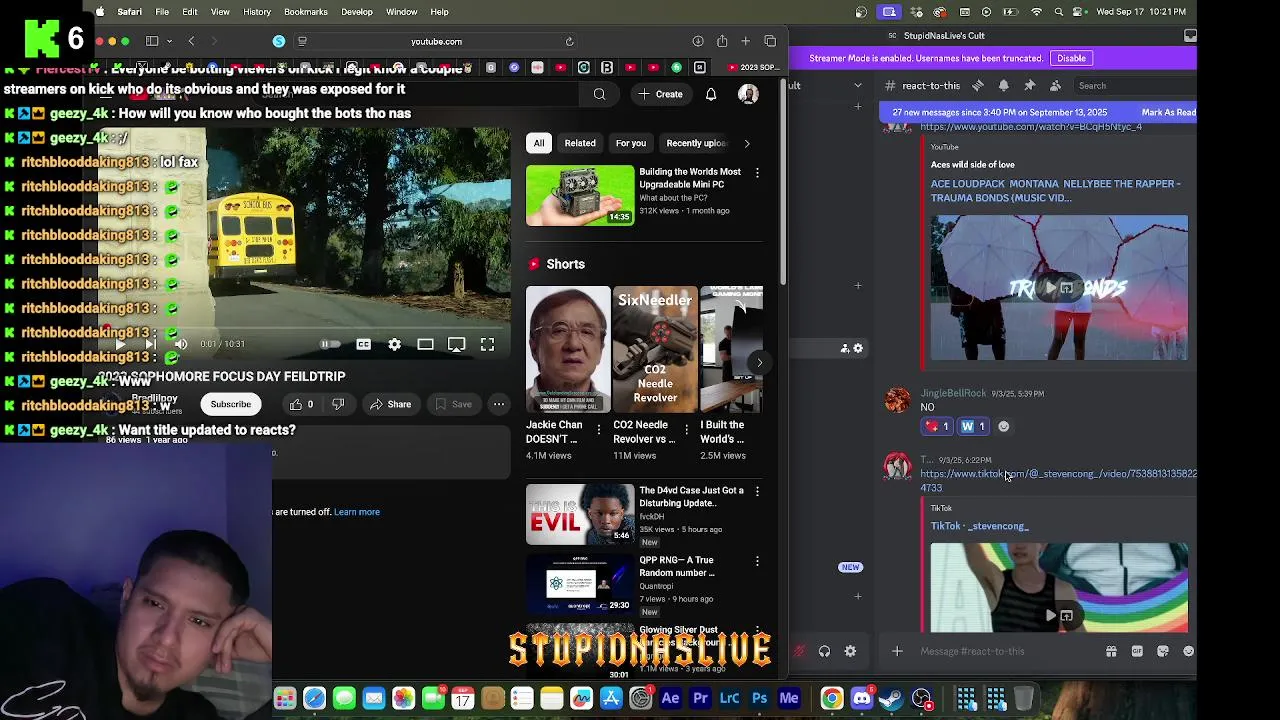Open YouTube notifications bell

tap(711, 94)
